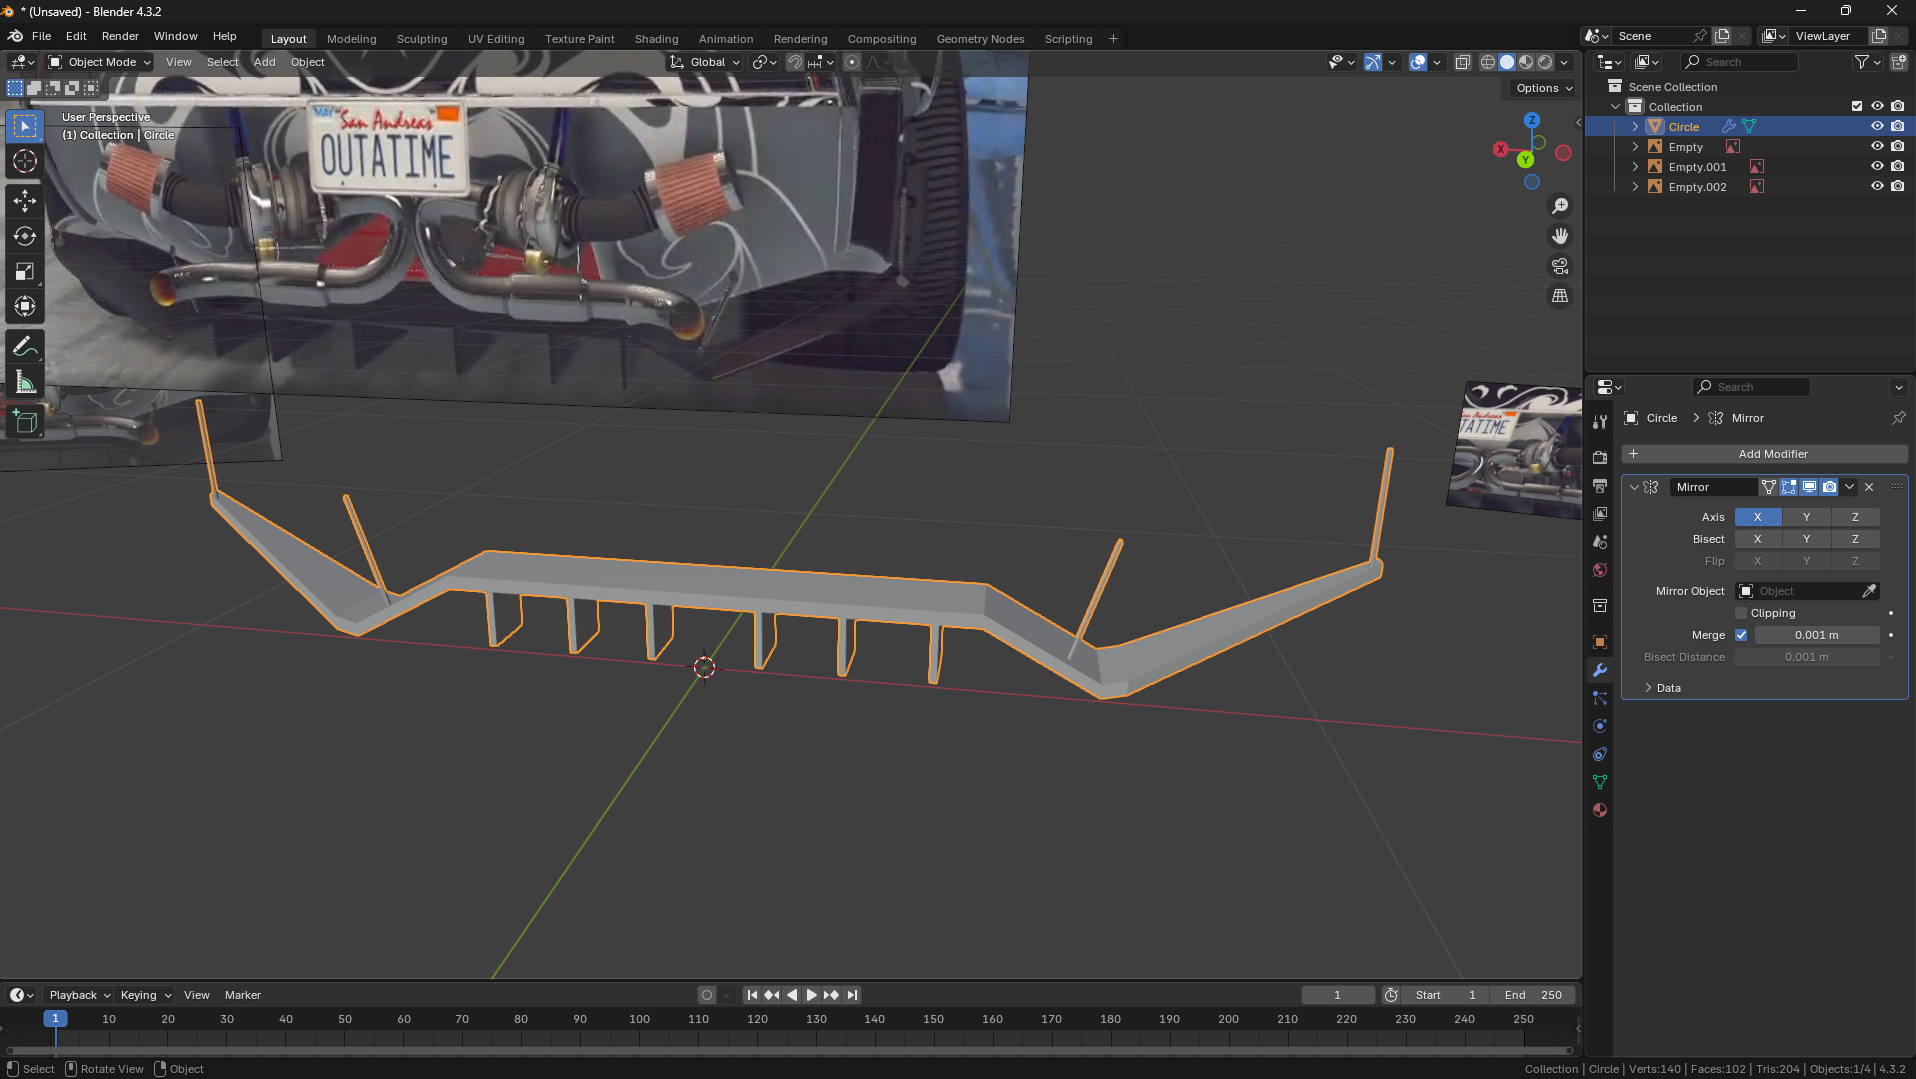Screen dimensions: 1916x1079
Task: Activate the Transform tool
Action: (x=25, y=306)
